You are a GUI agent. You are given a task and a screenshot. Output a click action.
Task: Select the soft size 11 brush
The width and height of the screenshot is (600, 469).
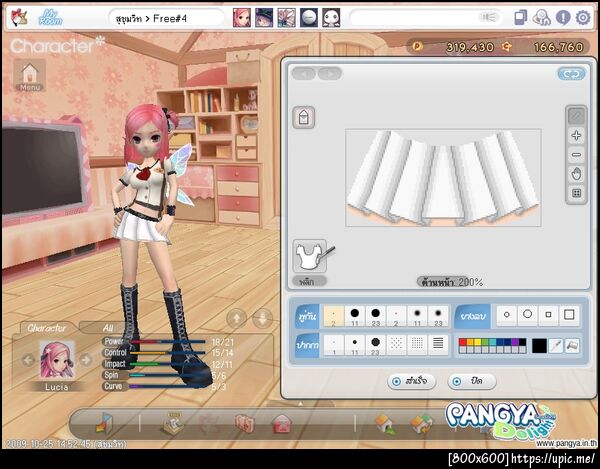point(417,316)
